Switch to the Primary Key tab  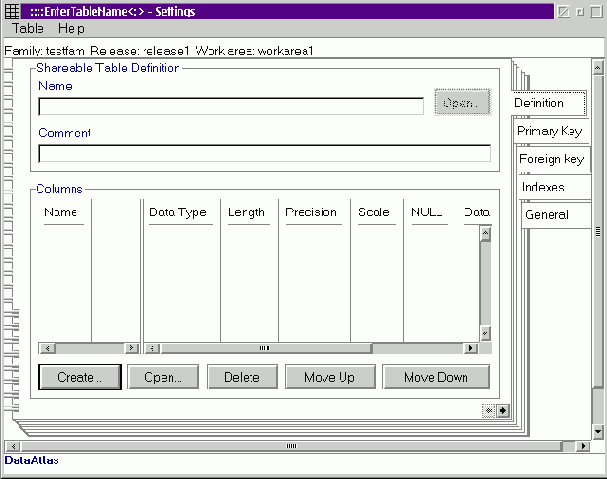point(548,131)
